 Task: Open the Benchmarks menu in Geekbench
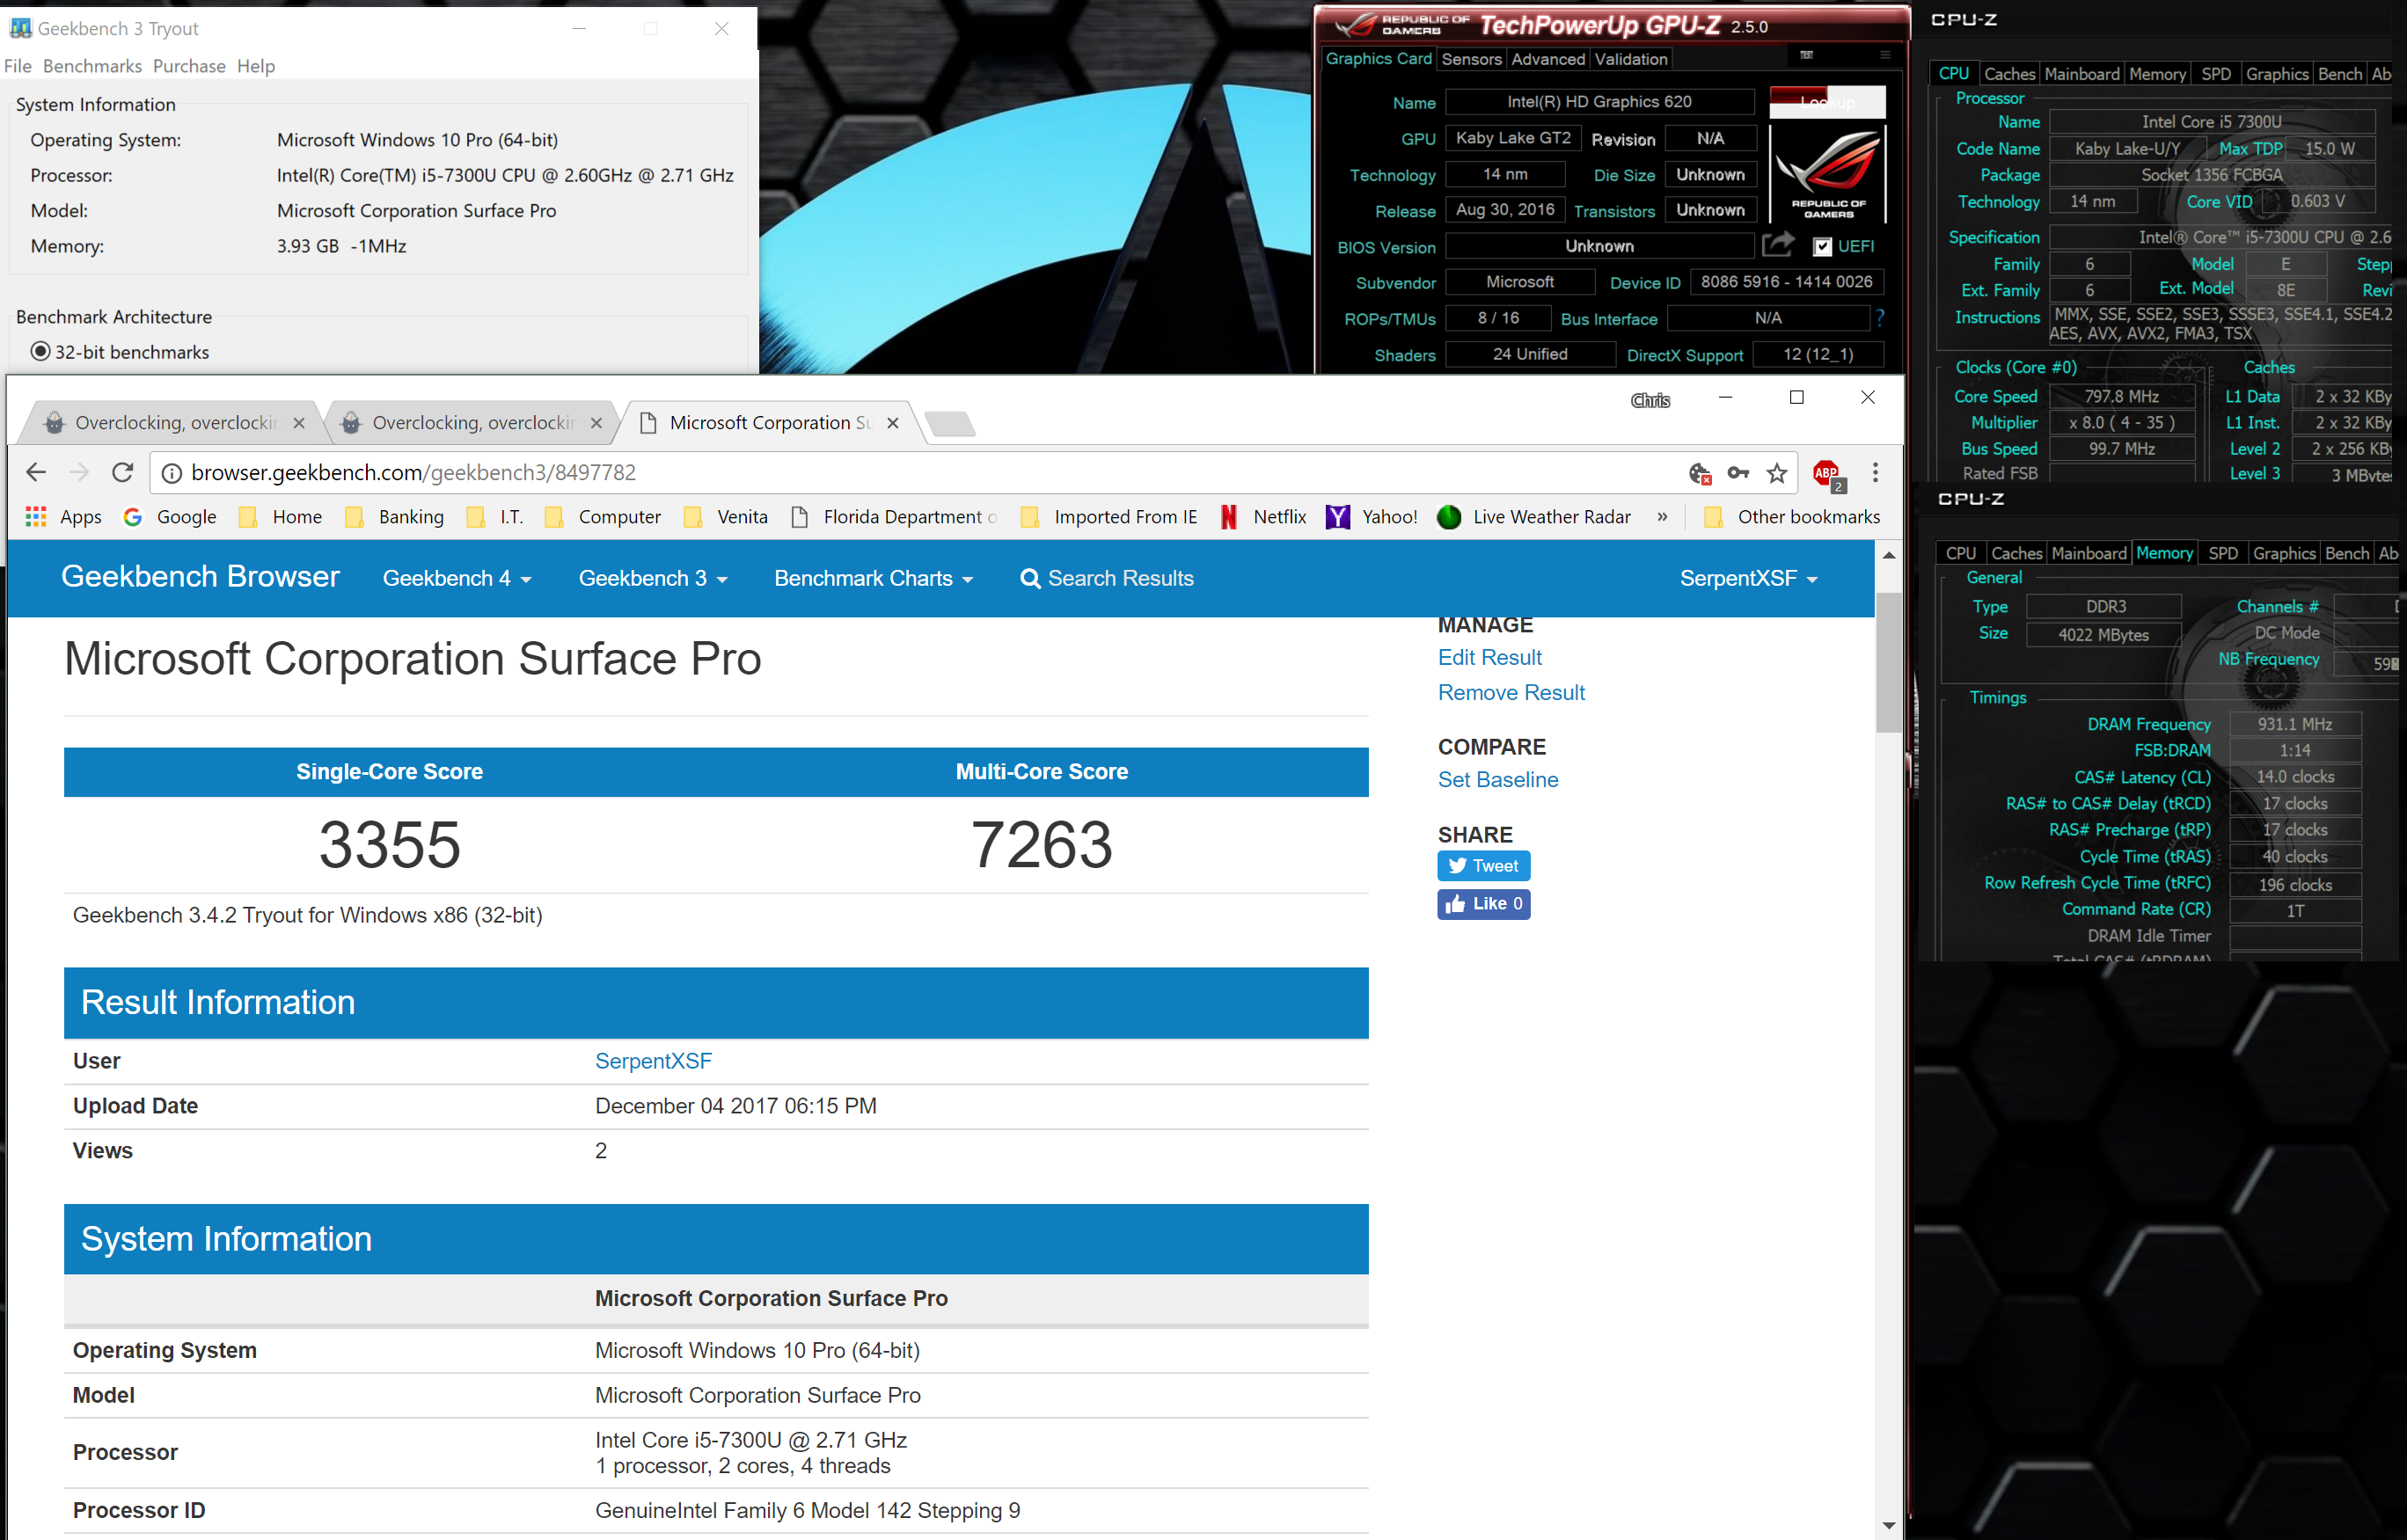coord(92,66)
